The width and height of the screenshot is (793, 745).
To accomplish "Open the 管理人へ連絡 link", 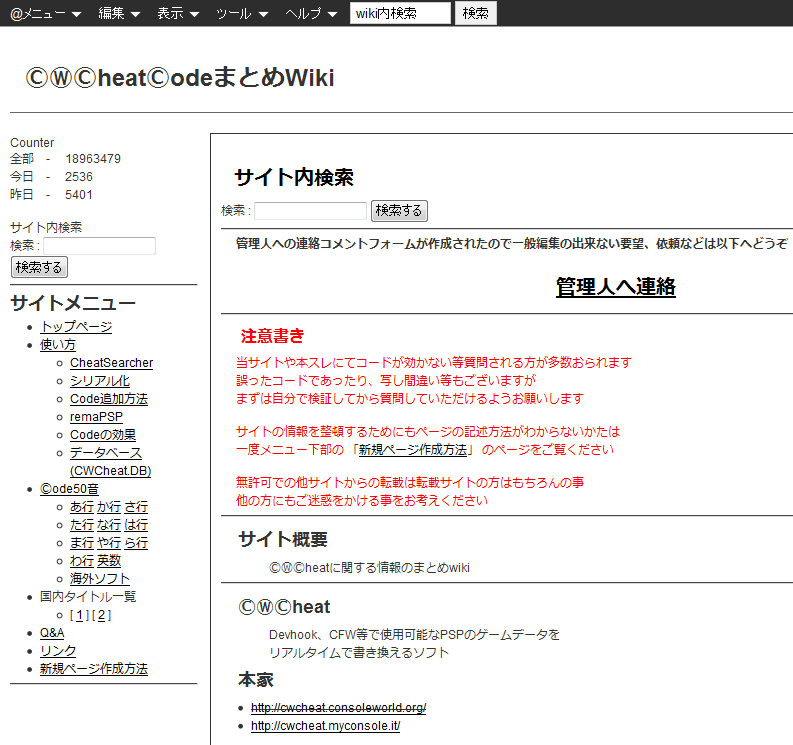I will pos(615,287).
